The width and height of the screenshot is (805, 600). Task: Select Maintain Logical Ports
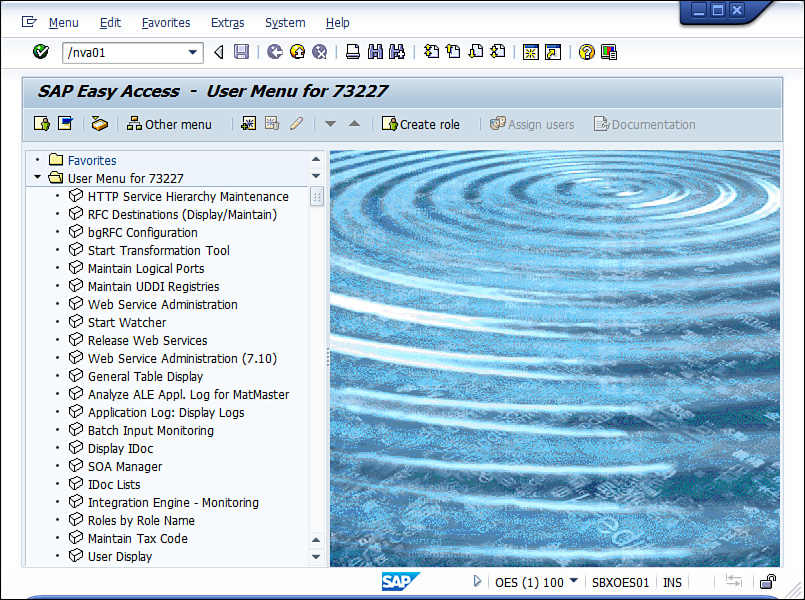click(146, 268)
